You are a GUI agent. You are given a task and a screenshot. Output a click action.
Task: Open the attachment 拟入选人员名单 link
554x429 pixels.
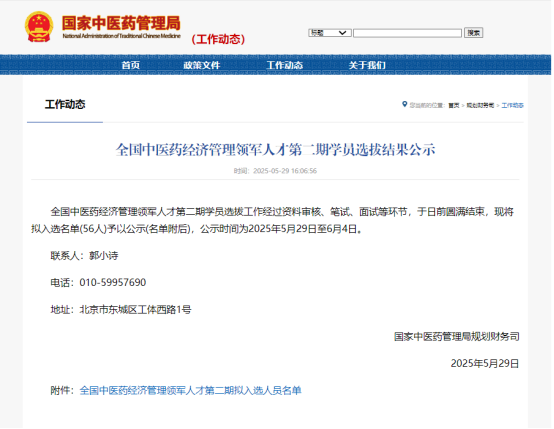190,390
